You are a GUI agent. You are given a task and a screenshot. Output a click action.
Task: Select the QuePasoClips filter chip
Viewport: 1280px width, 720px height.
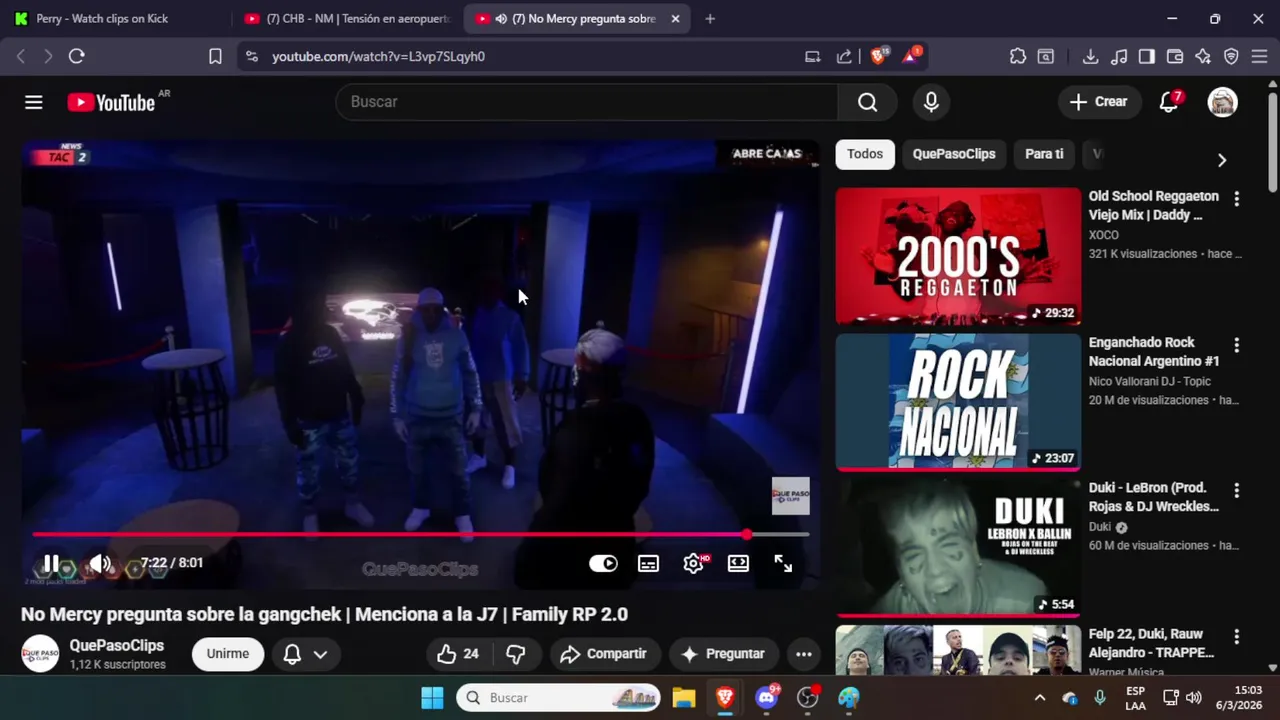[x=953, y=154]
